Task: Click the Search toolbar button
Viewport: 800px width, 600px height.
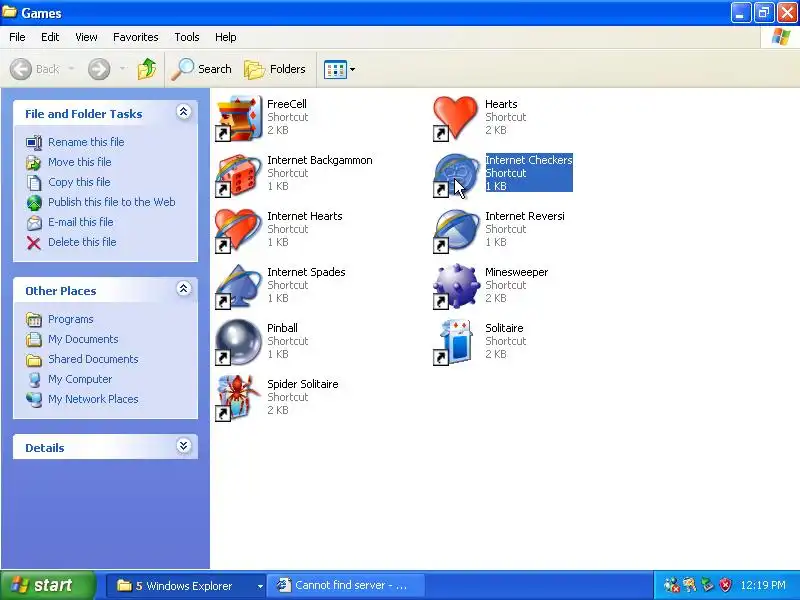Action: [202, 69]
